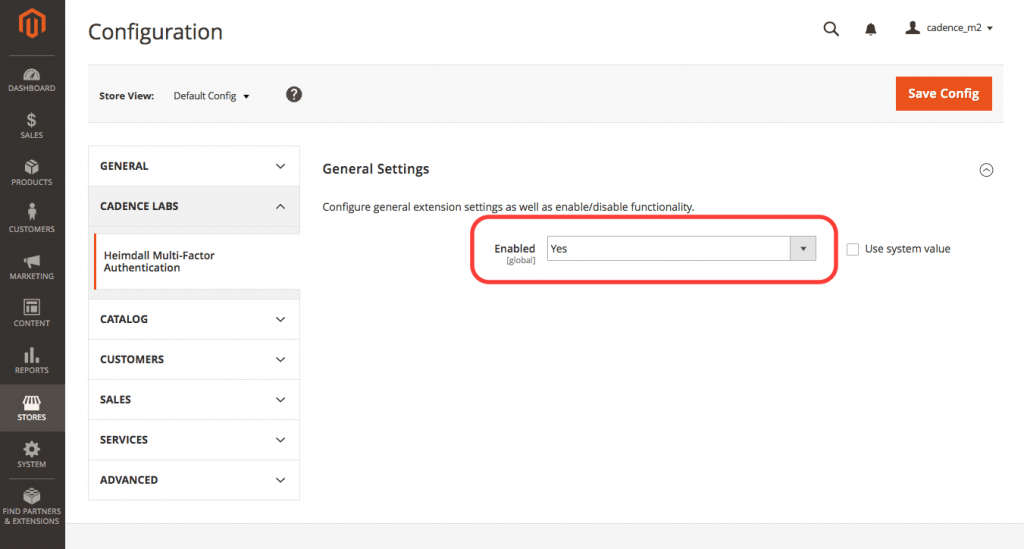Expand the ADVANCED configuration tab
Viewport: 1024px width, 549px height.
click(194, 480)
